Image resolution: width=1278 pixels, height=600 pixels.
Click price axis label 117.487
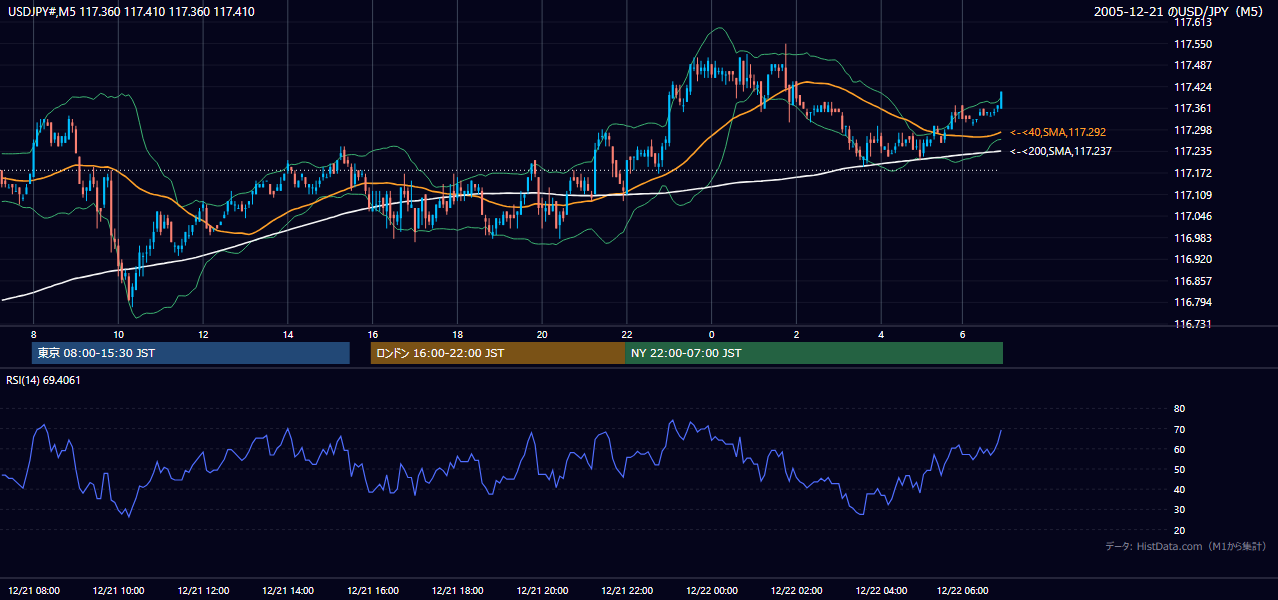(1191, 65)
